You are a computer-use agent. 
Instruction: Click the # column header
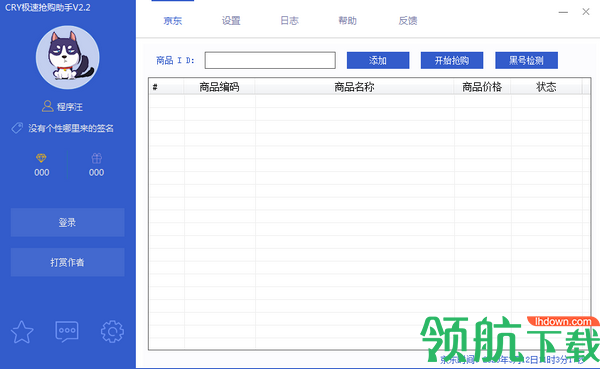(166, 87)
